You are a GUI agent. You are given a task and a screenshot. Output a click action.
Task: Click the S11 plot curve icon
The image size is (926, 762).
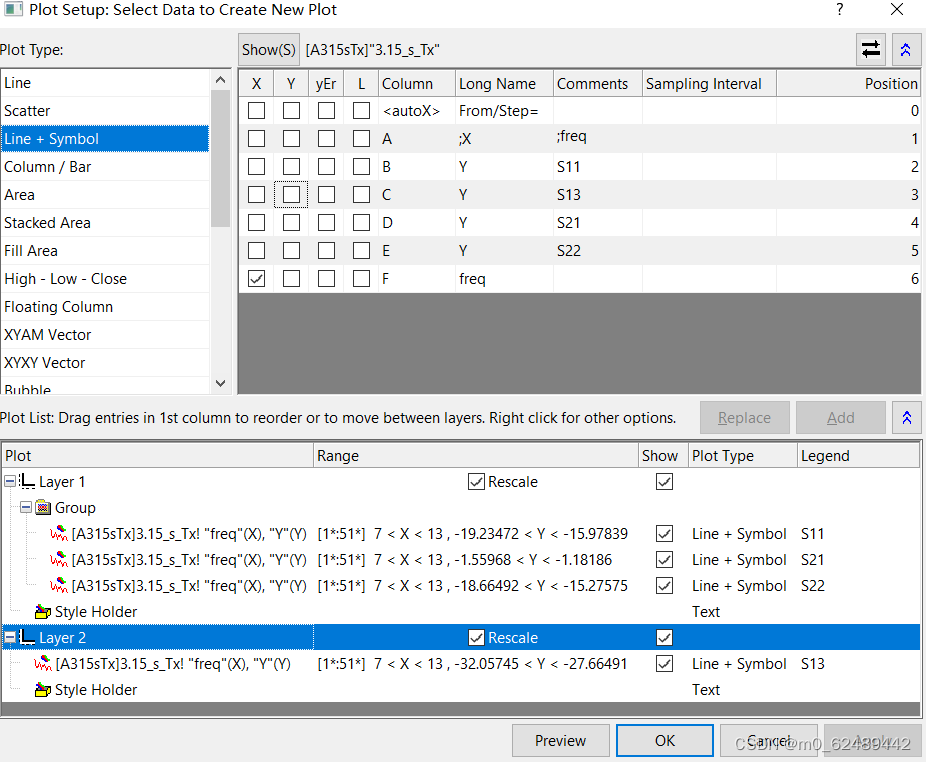[58, 533]
